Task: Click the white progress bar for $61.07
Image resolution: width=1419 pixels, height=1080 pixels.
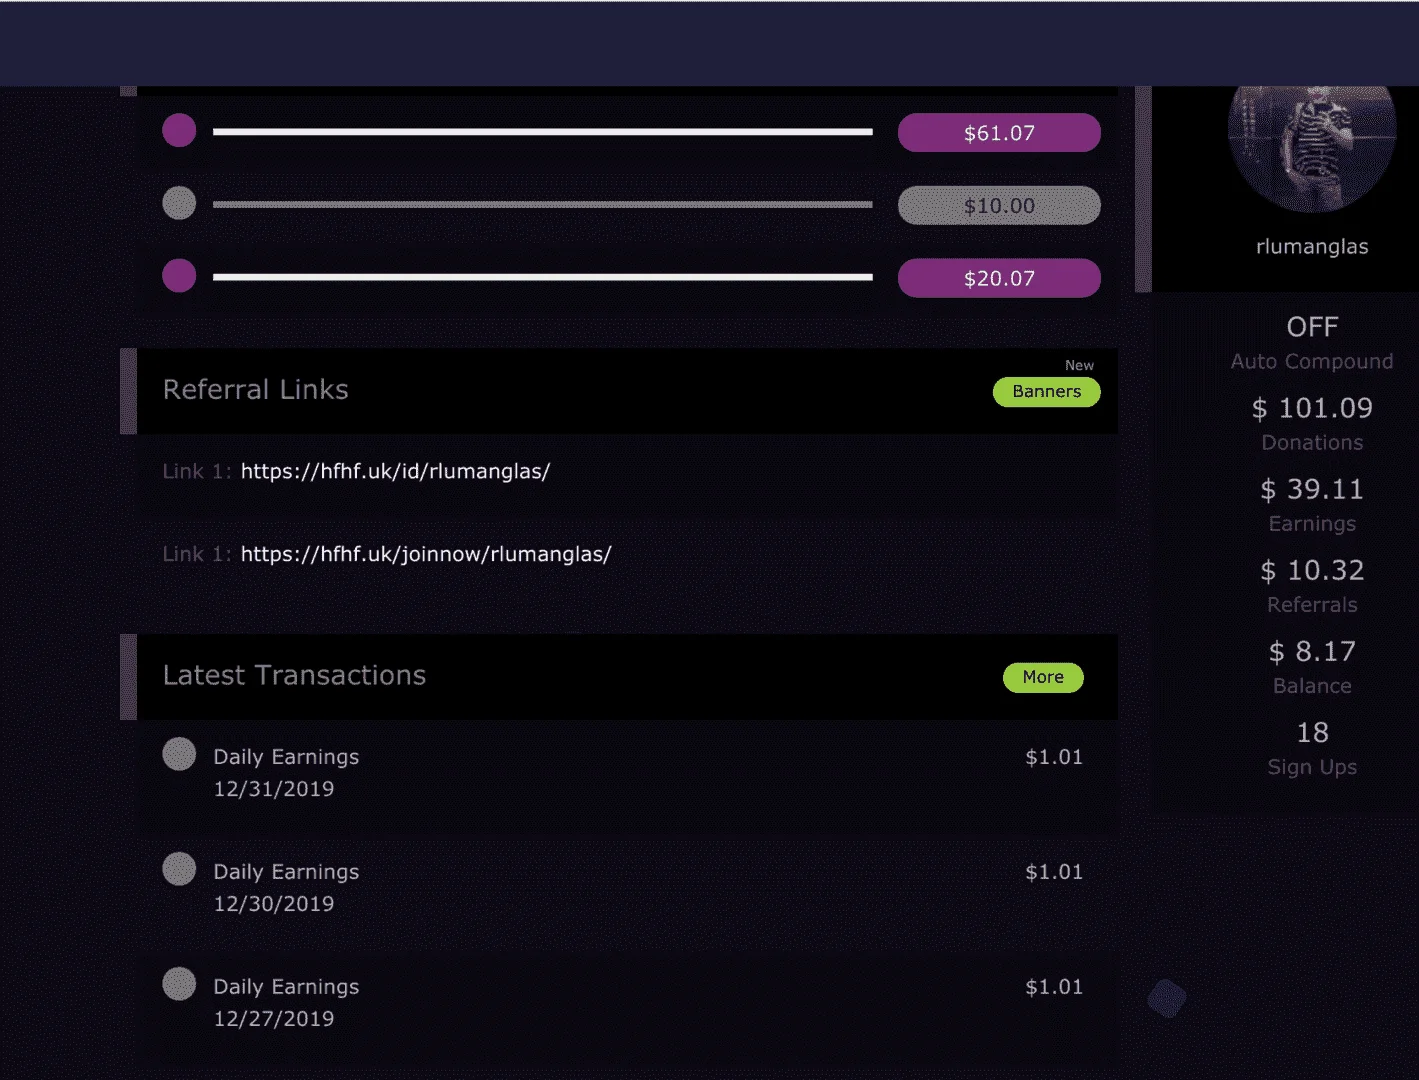Action: (542, 132)
